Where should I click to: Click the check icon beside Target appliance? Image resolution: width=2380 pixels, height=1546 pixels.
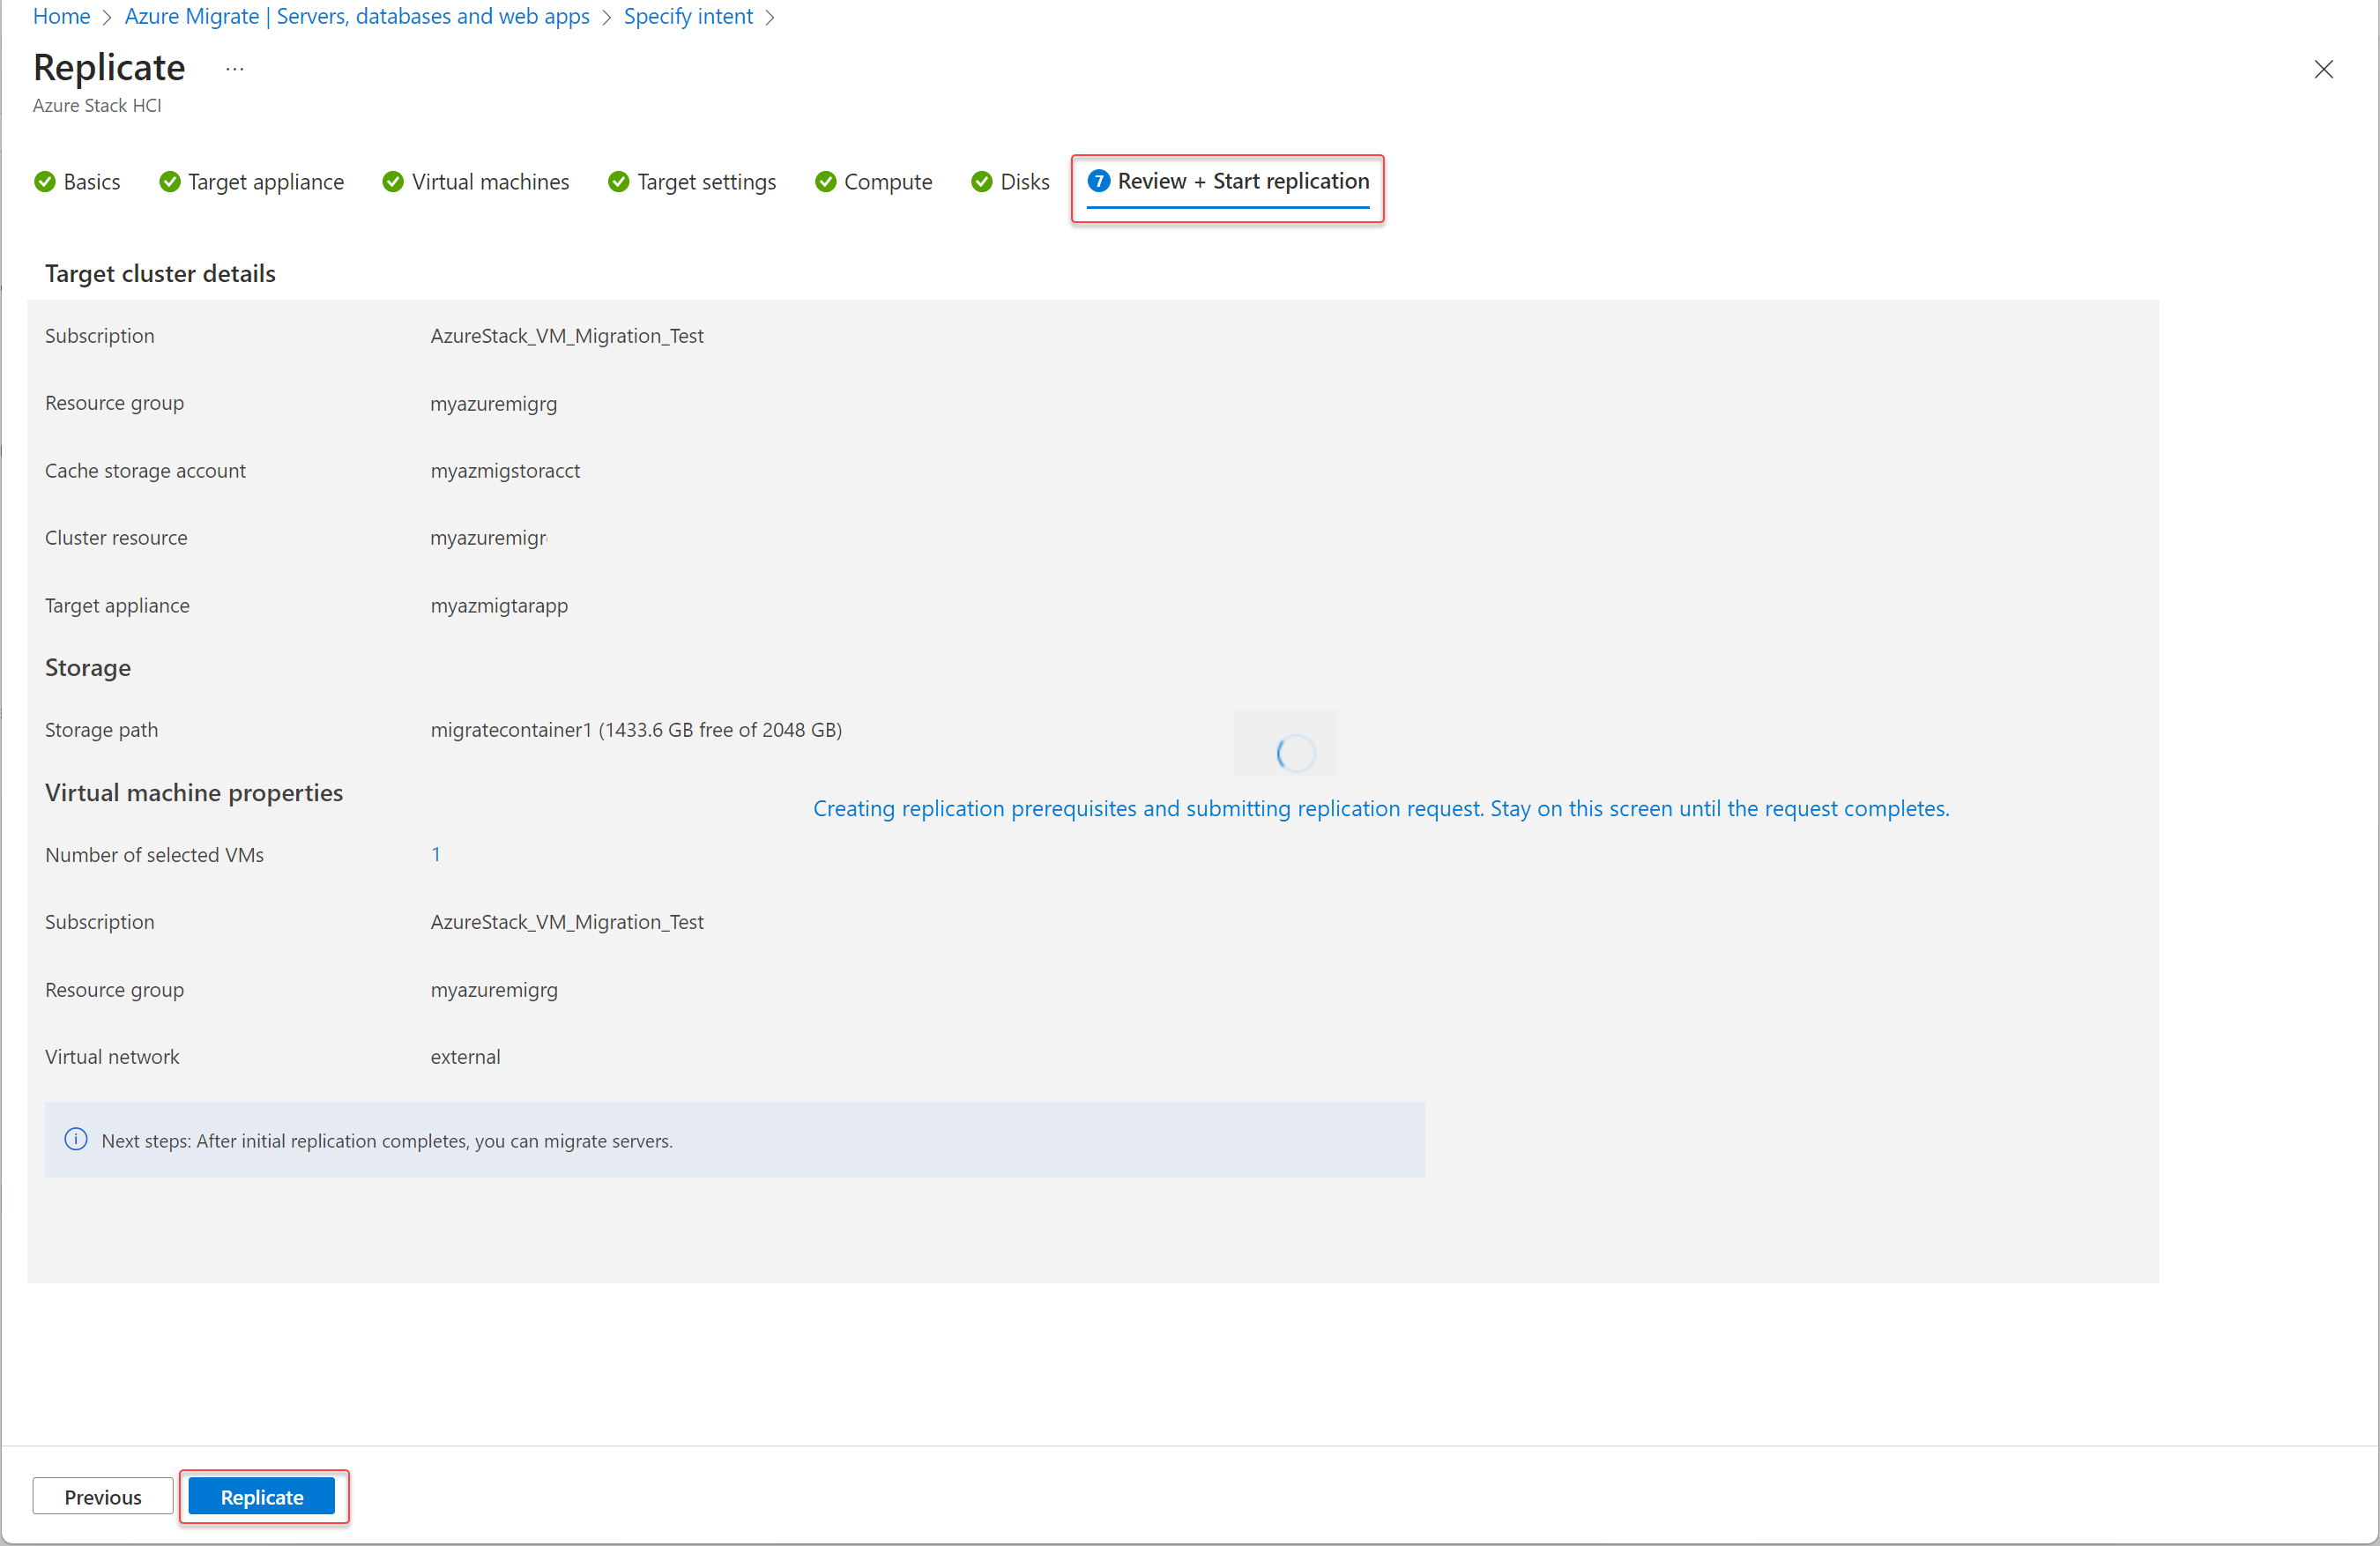(x=170, y=181)
